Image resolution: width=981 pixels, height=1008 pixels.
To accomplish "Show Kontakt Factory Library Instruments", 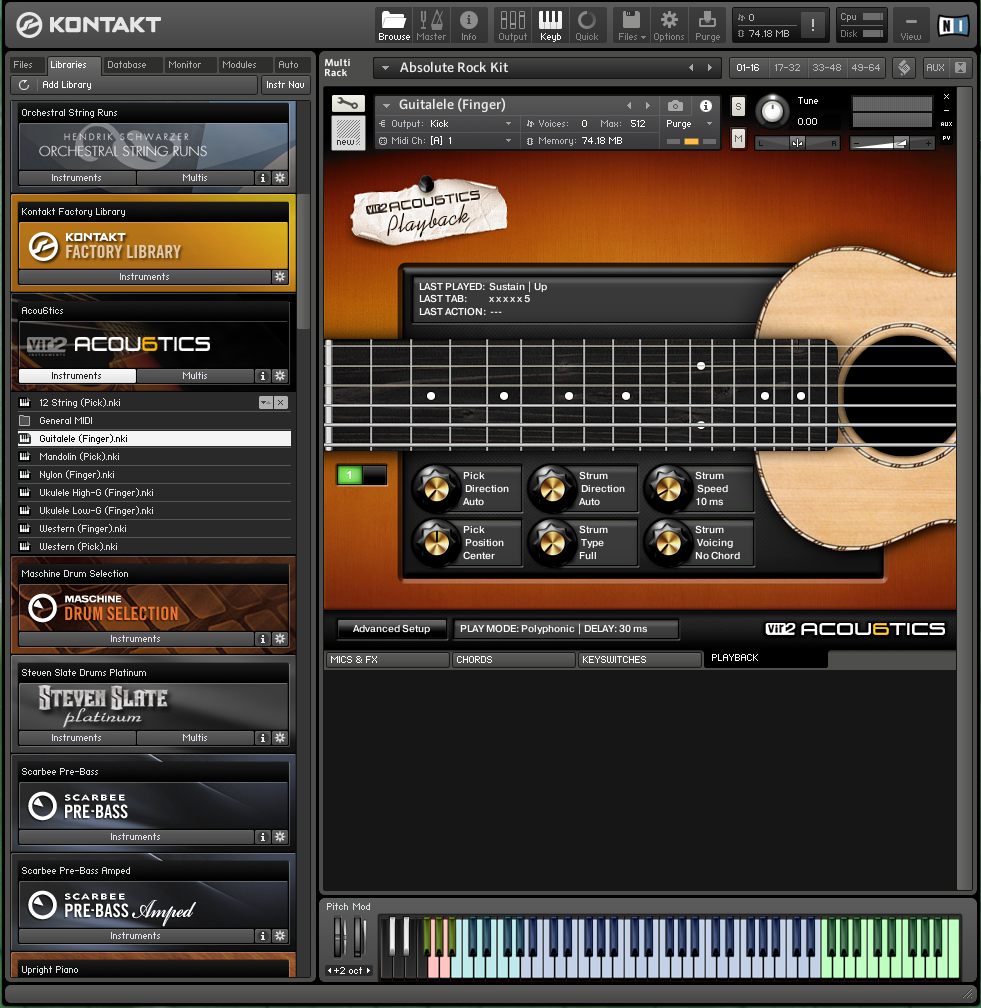I will point(144,276).
